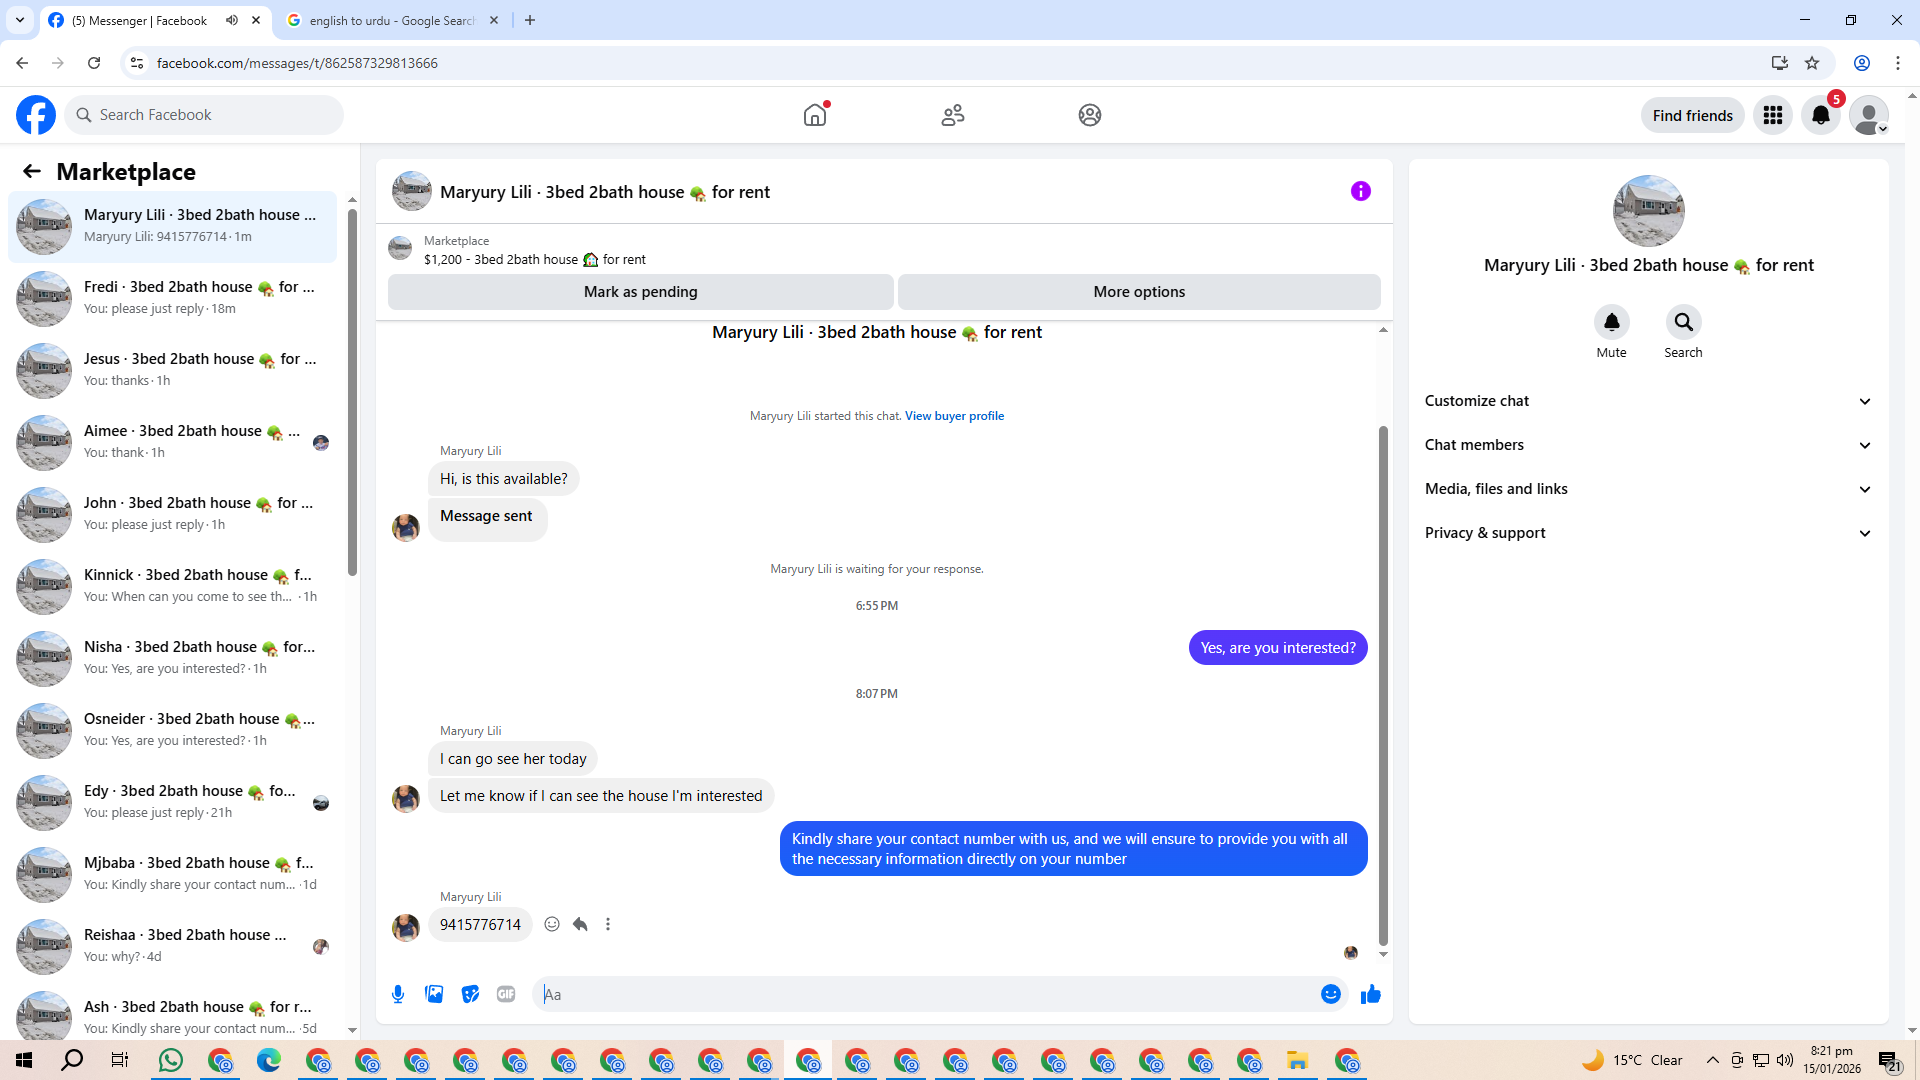The image size is (1920, 1080).
Task: Open Facebook notifications bell
Action: [x=1820, y=115]
